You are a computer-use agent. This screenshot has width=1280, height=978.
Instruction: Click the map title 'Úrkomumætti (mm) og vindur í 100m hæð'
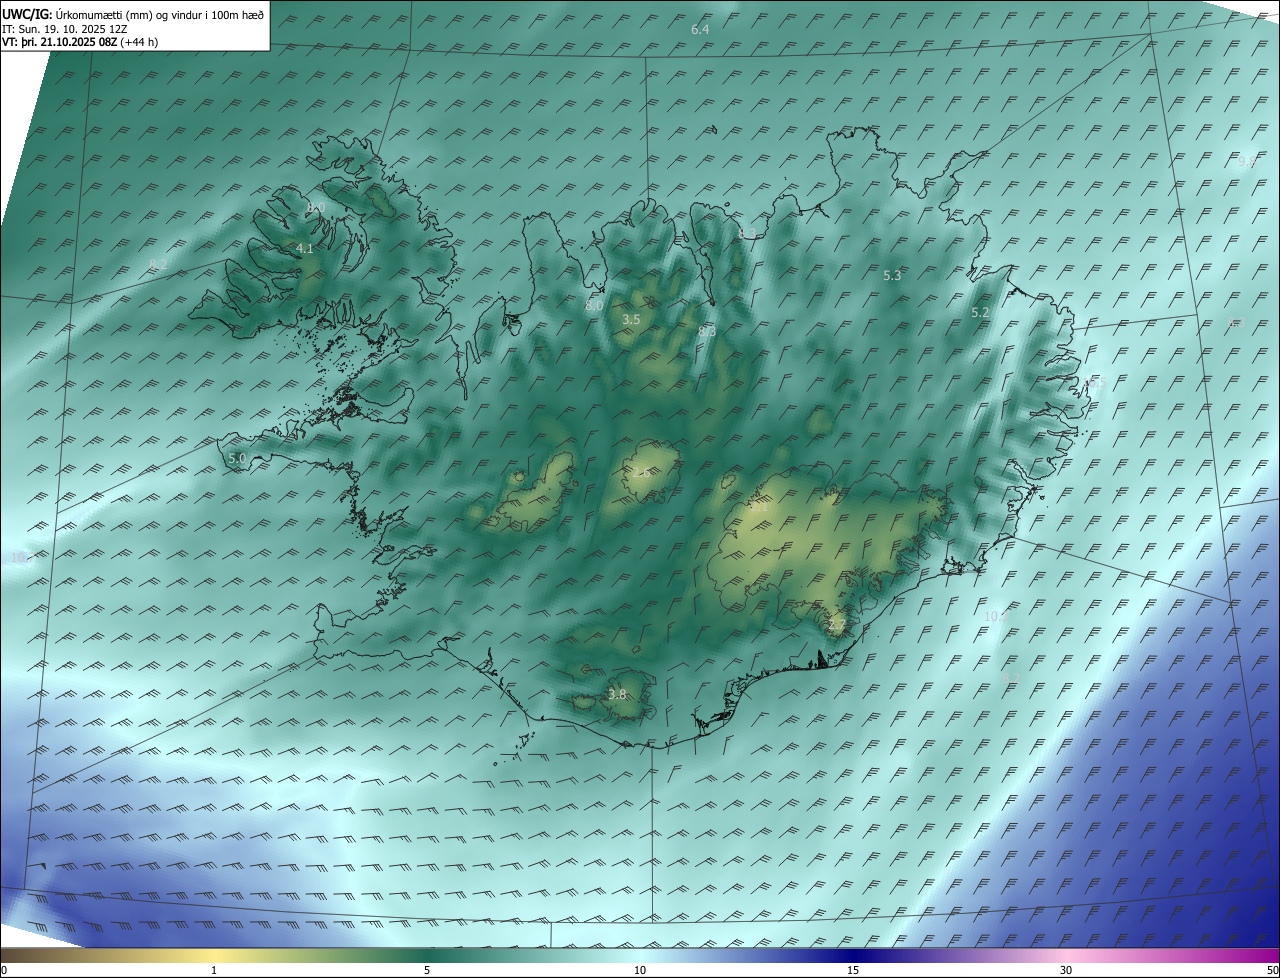click(160, 15)
